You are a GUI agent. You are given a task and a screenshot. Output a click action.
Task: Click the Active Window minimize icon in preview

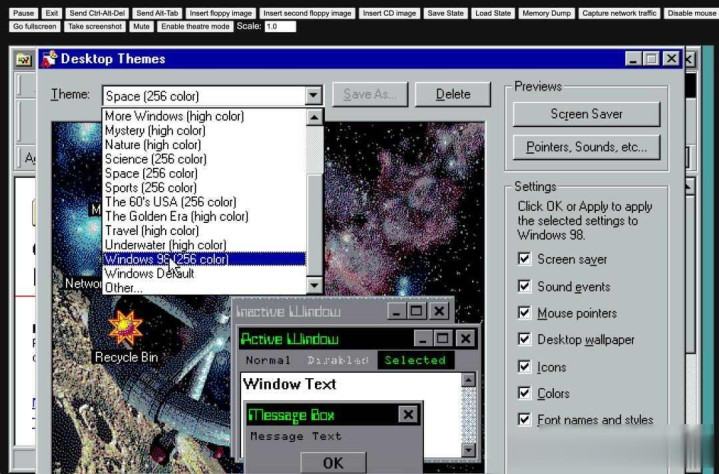[423, 339]
